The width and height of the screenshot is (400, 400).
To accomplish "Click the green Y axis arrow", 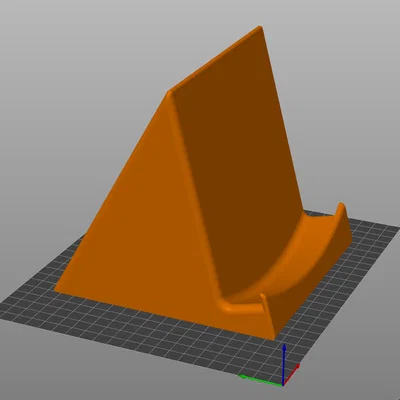I will 261,380.
